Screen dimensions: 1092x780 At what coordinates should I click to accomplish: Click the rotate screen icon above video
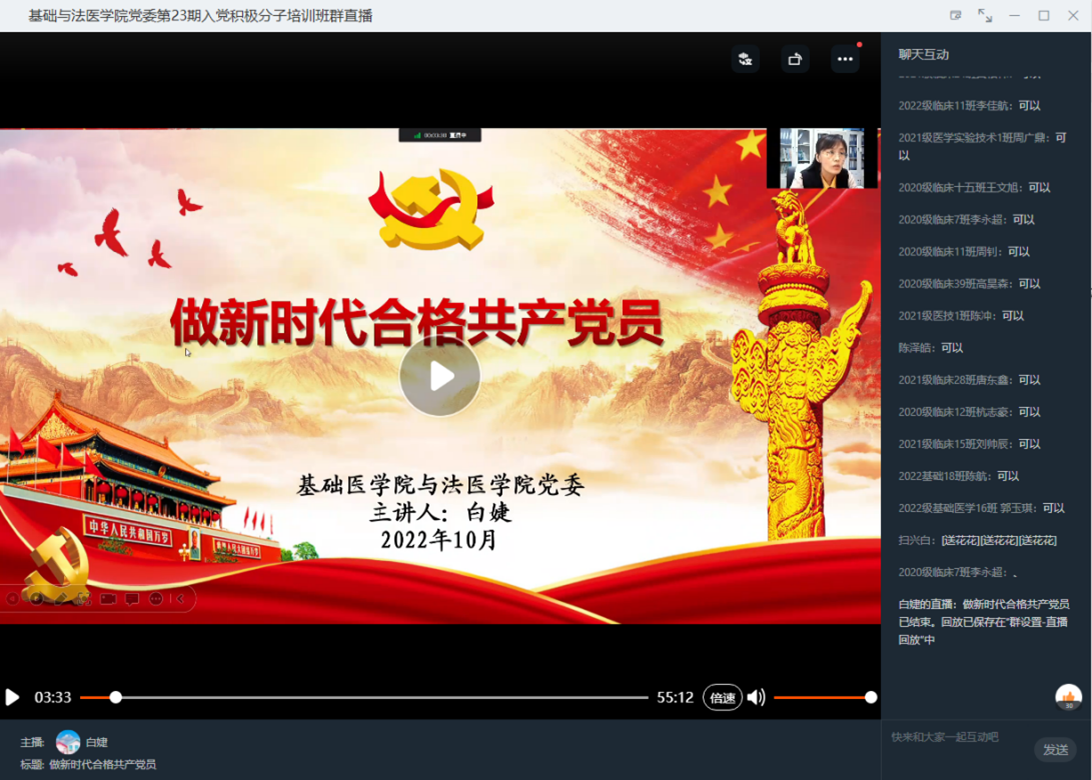click(x=795, y=59)
